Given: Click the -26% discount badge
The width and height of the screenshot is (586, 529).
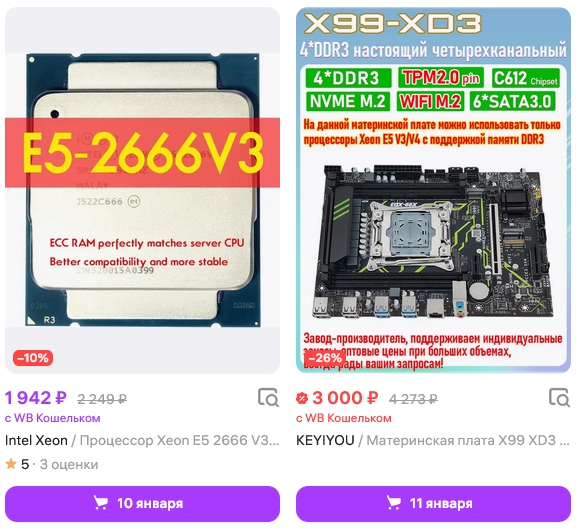Looking at the screenshot, I should pos(324,358).
